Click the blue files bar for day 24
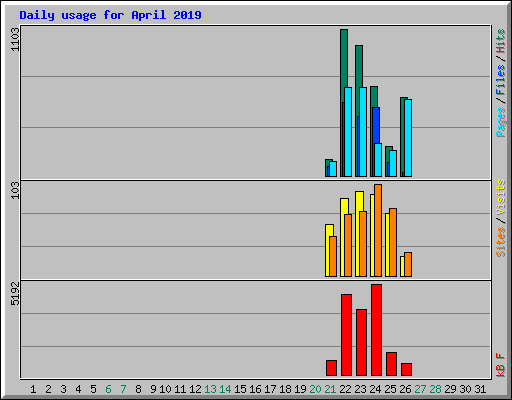Viewport: 512px width, 400px height. (376, 125)
